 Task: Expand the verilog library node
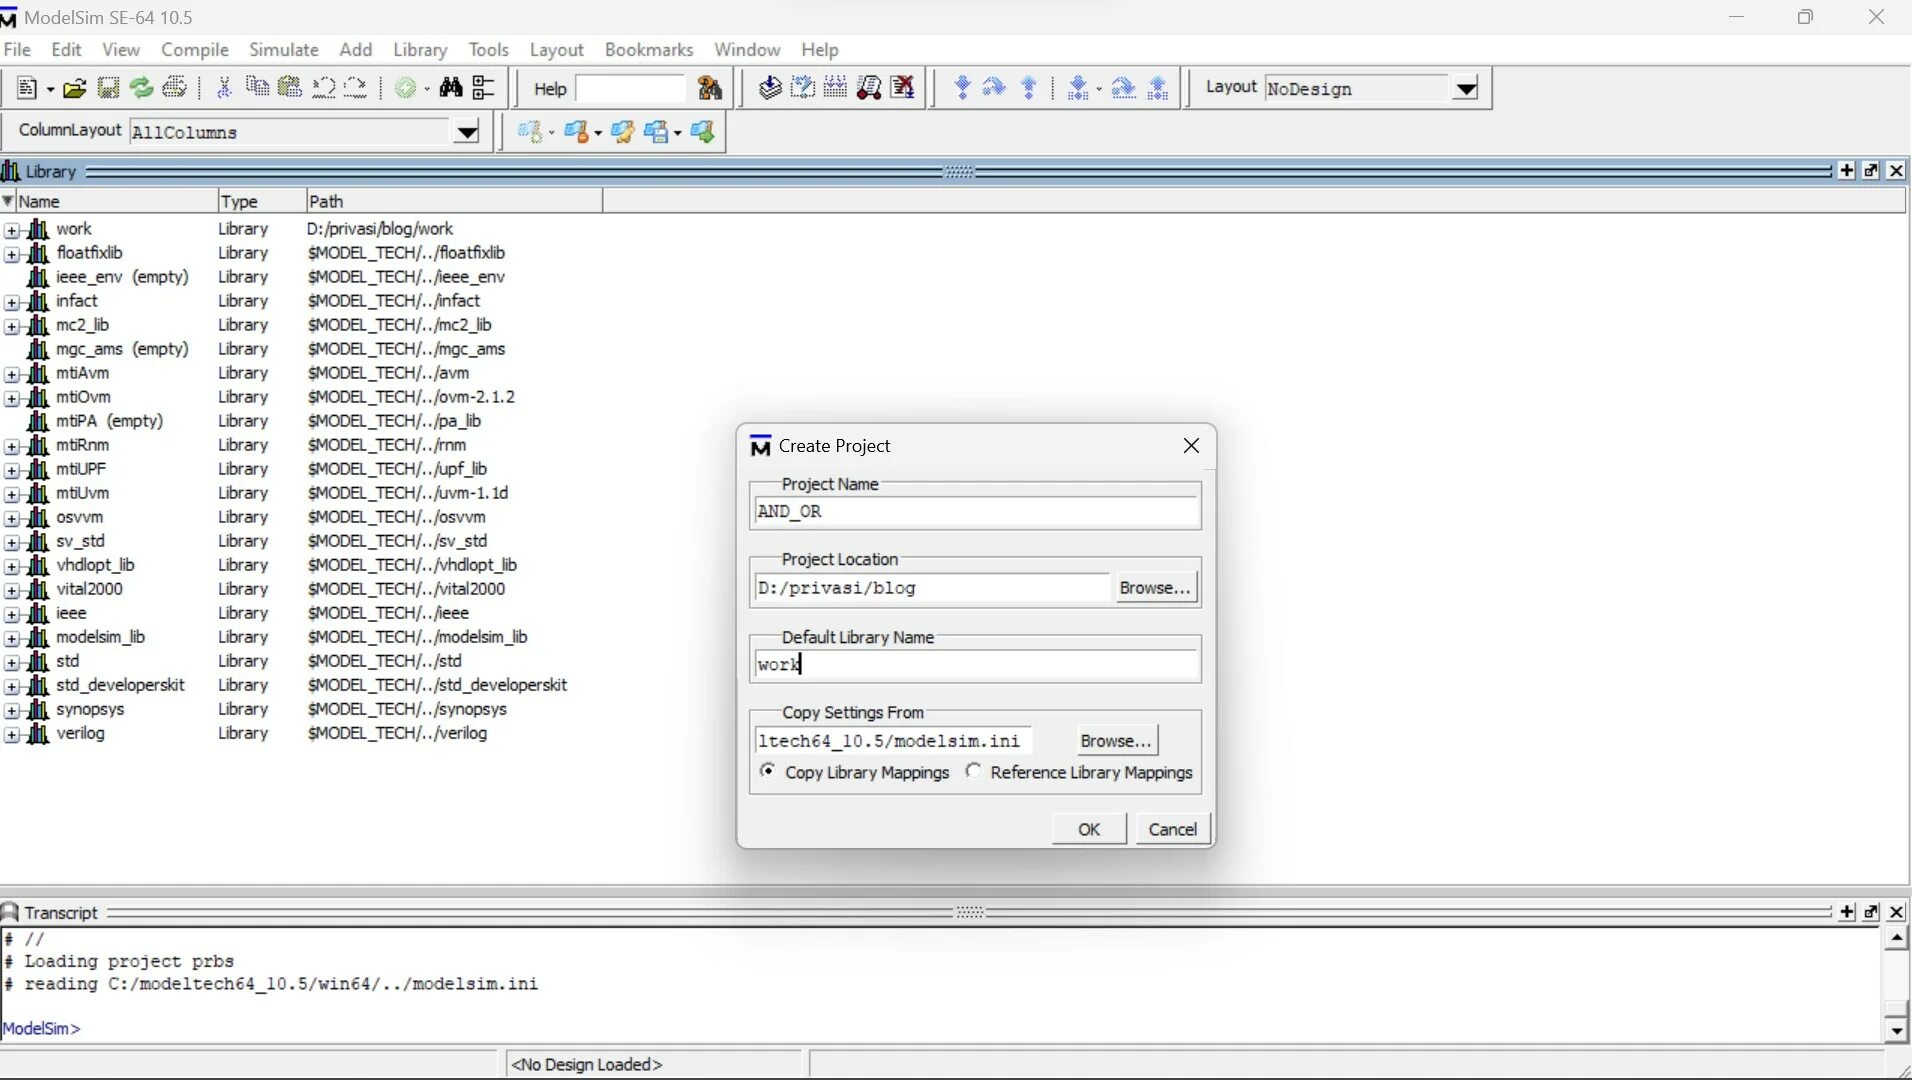coord(11,734)
